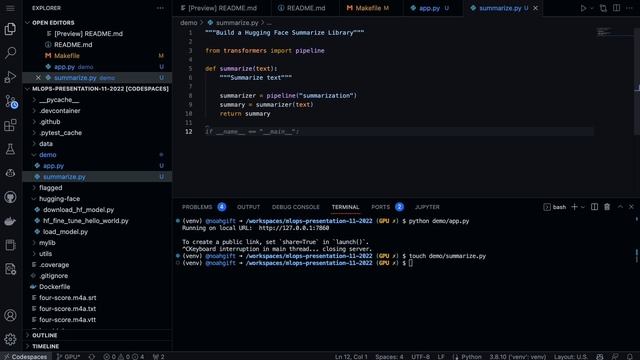The width and height of the screenshot is (640, 360).
Task: Open download_hf_model.py file
Action: [x=97, y=210]
